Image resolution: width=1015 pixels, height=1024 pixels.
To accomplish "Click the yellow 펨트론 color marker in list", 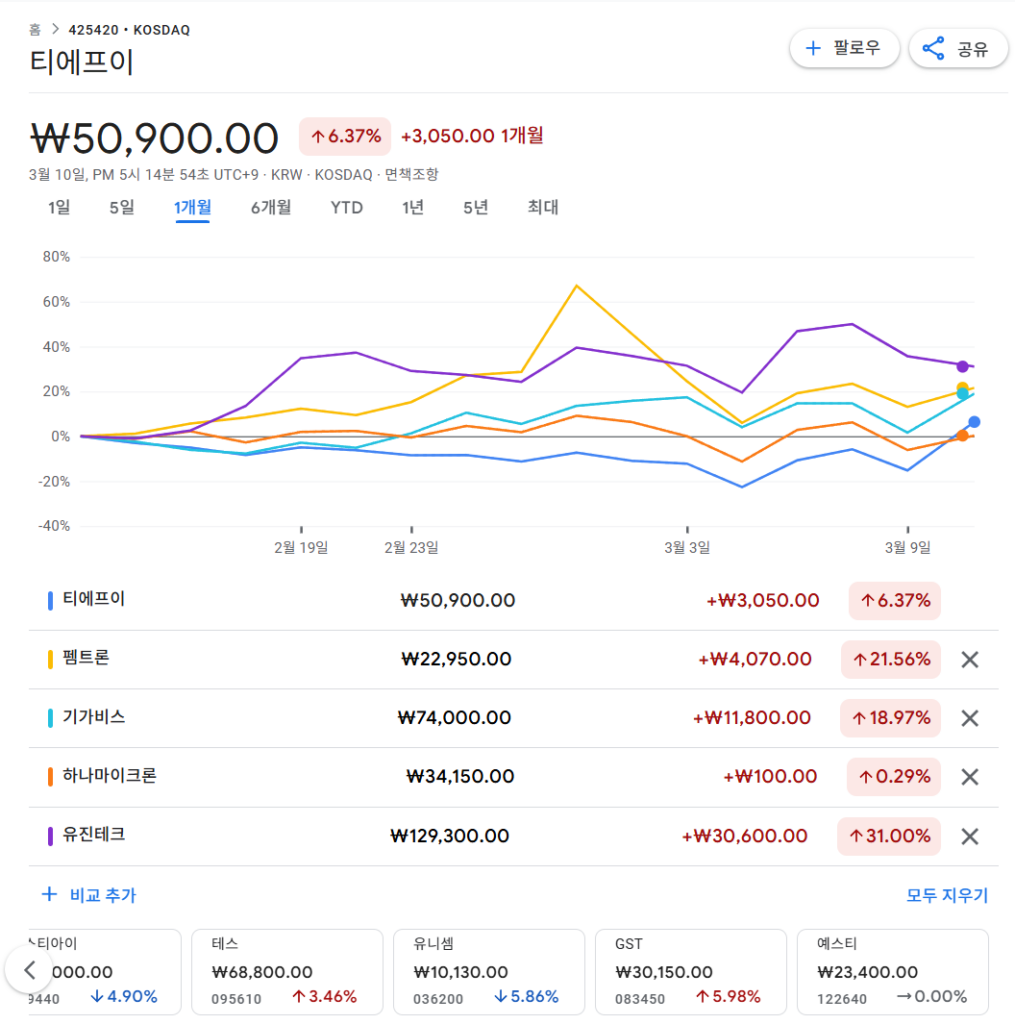I will click(x=50, y=660).
